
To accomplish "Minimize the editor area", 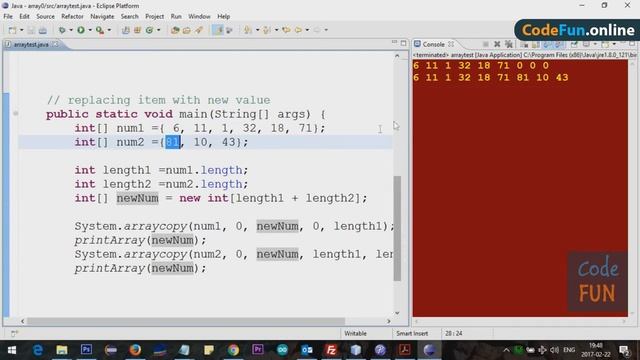I will [394, 43].
